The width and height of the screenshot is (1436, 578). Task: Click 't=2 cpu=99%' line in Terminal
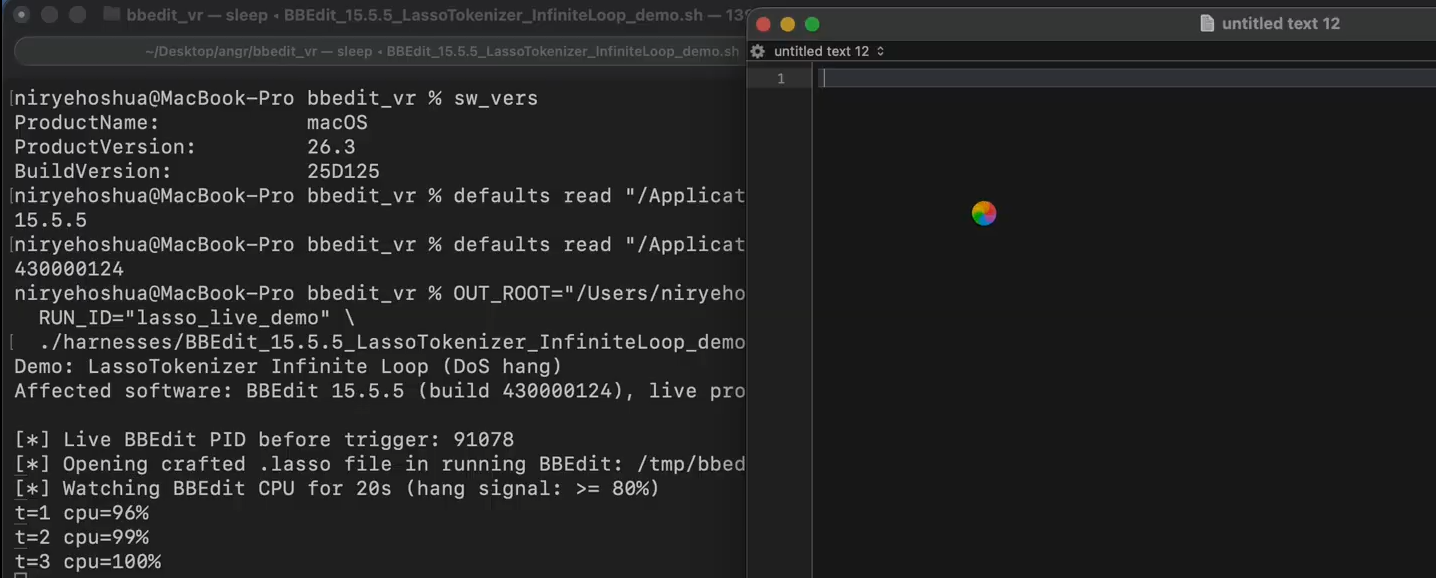tap(81, 538)
